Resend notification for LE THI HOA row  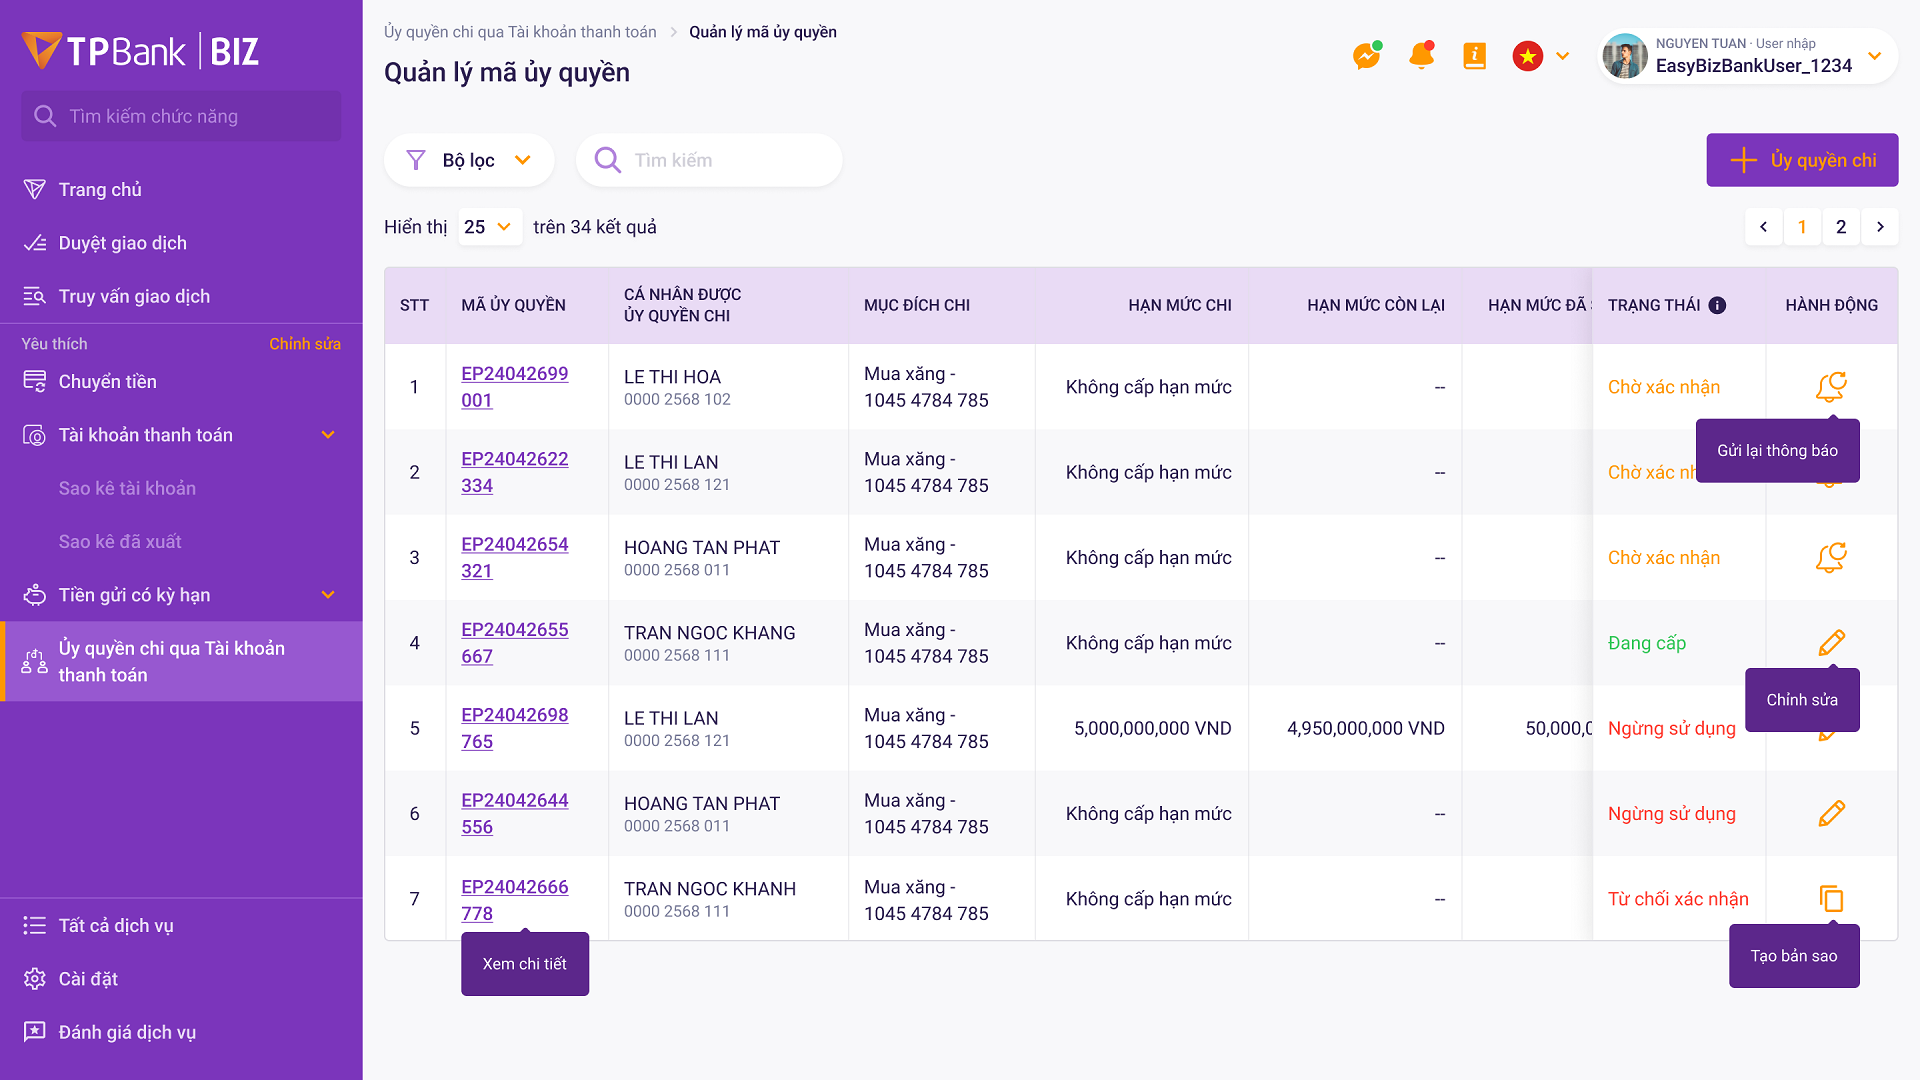coord(1831,386)
